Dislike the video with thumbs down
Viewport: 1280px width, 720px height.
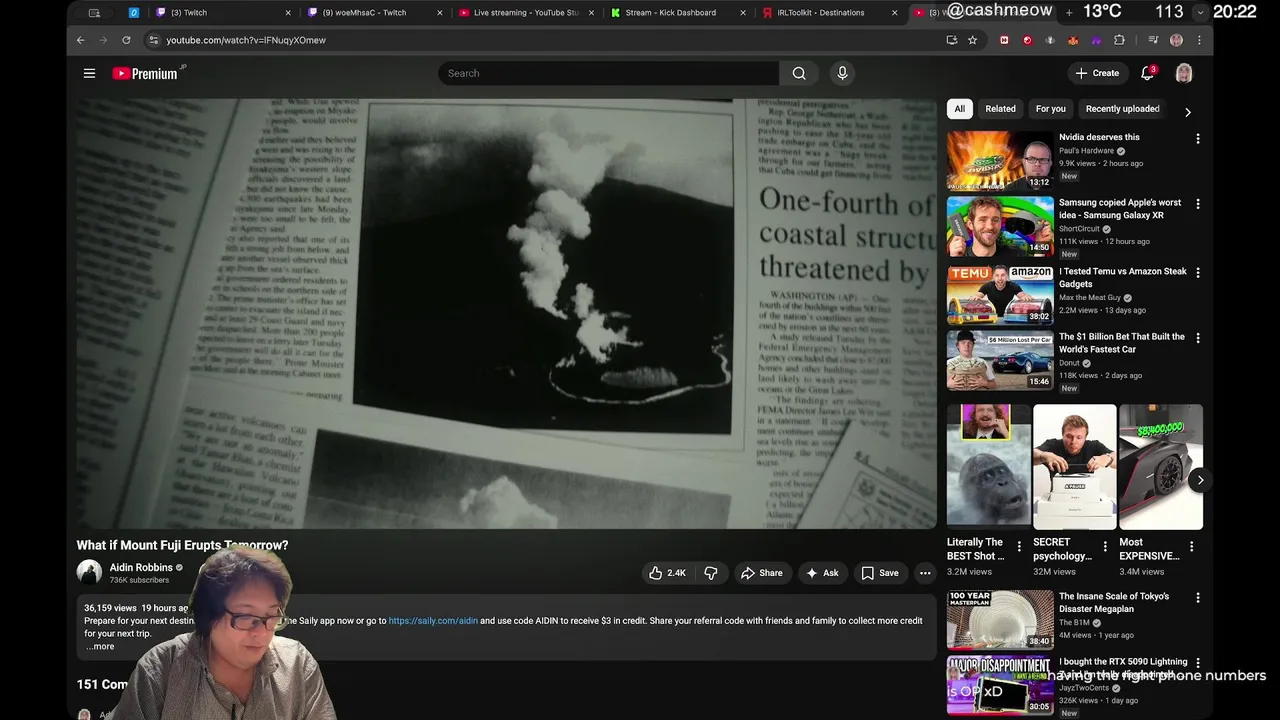coord(711,573)
